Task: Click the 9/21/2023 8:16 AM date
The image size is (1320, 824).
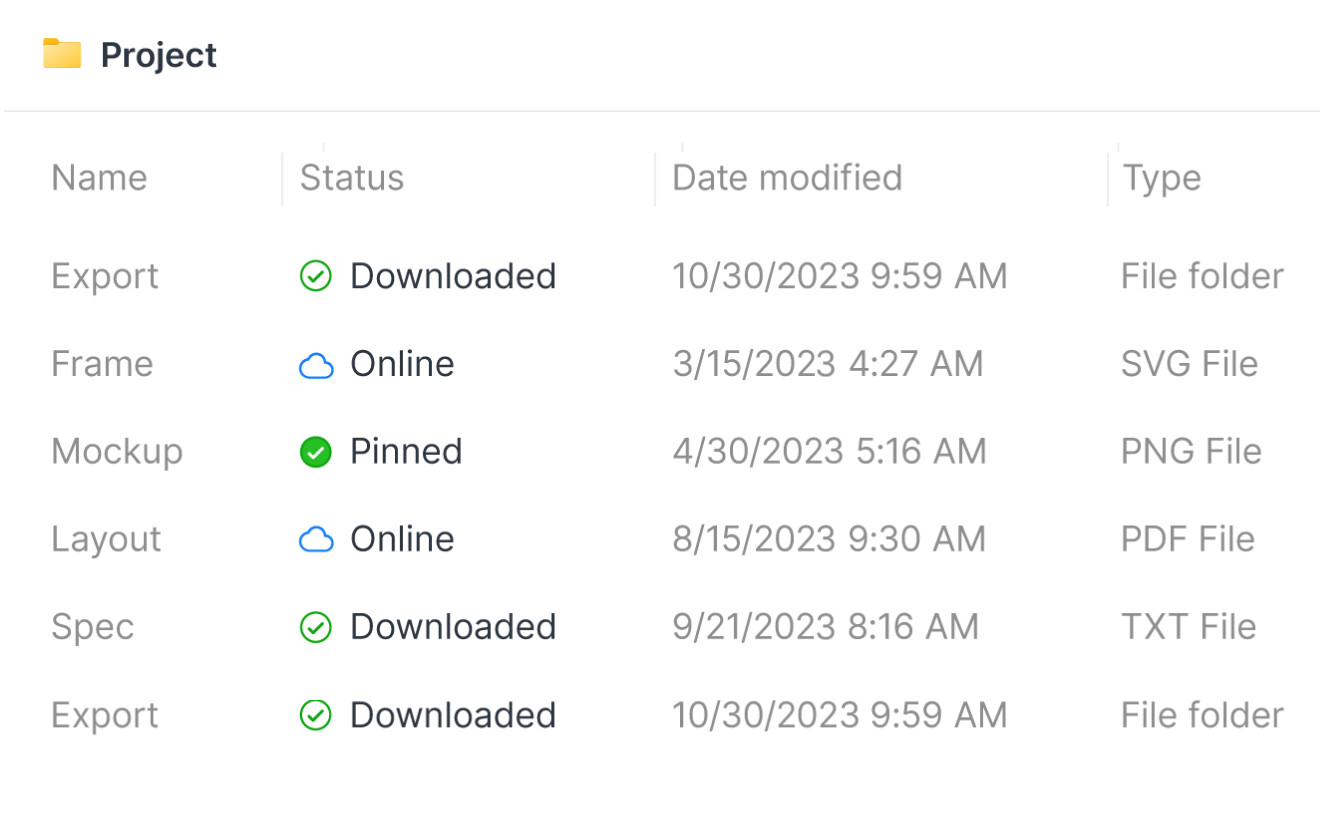Action: [x=825, y=627]
